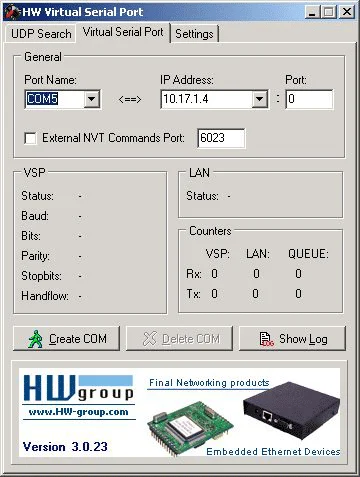Click the VSP Status label

click(37, 196)
